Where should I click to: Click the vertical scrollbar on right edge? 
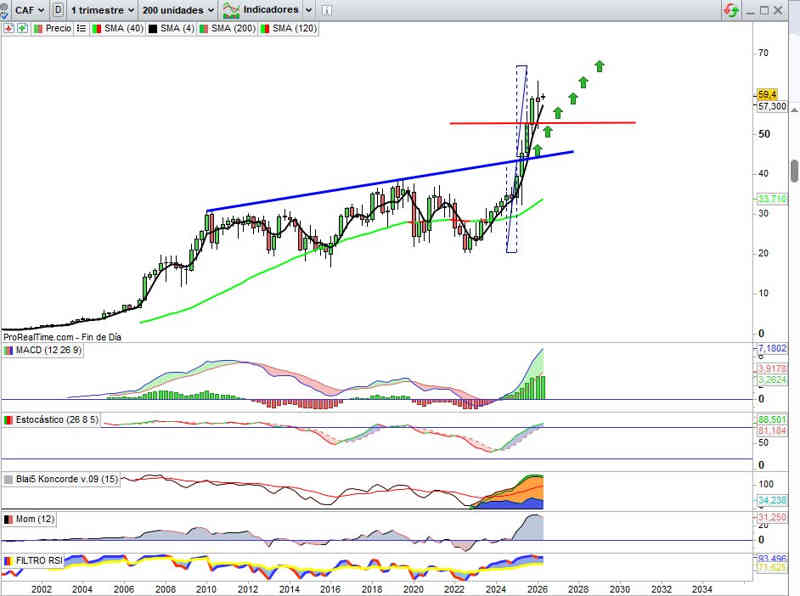click(794, 170)
